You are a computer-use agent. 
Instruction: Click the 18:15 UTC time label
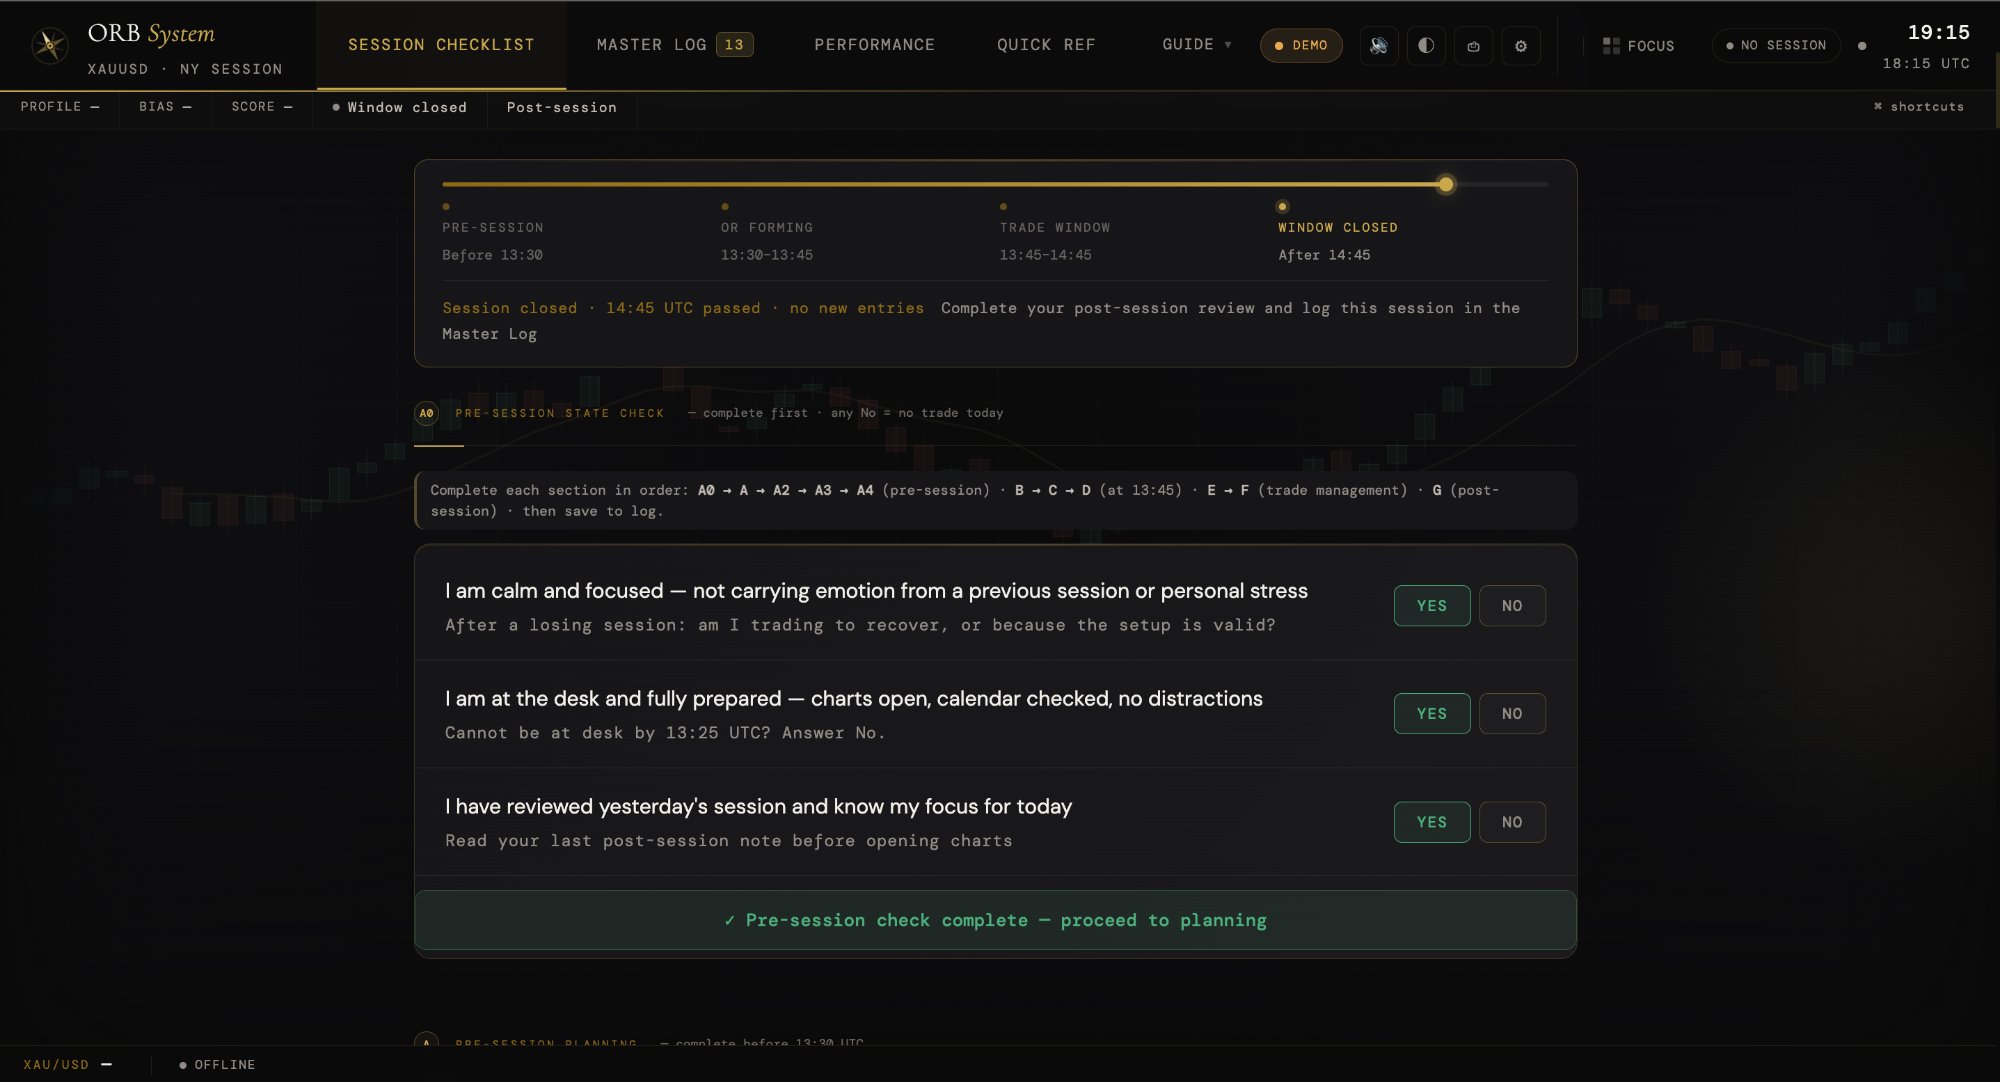[x=1926, y=63]
